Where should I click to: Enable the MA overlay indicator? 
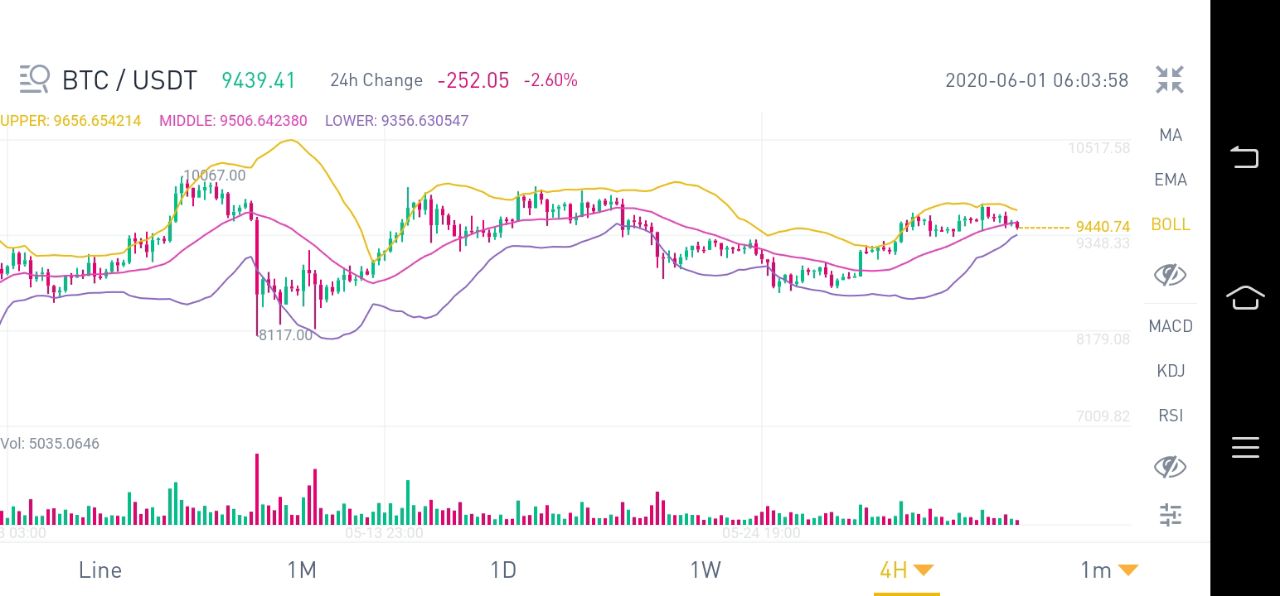coord(1170,135)
